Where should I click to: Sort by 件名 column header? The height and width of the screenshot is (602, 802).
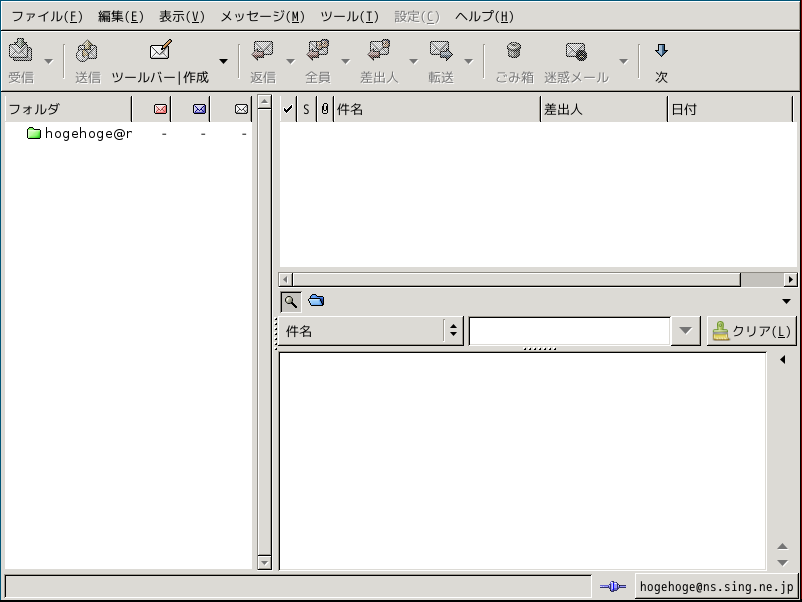437,109
